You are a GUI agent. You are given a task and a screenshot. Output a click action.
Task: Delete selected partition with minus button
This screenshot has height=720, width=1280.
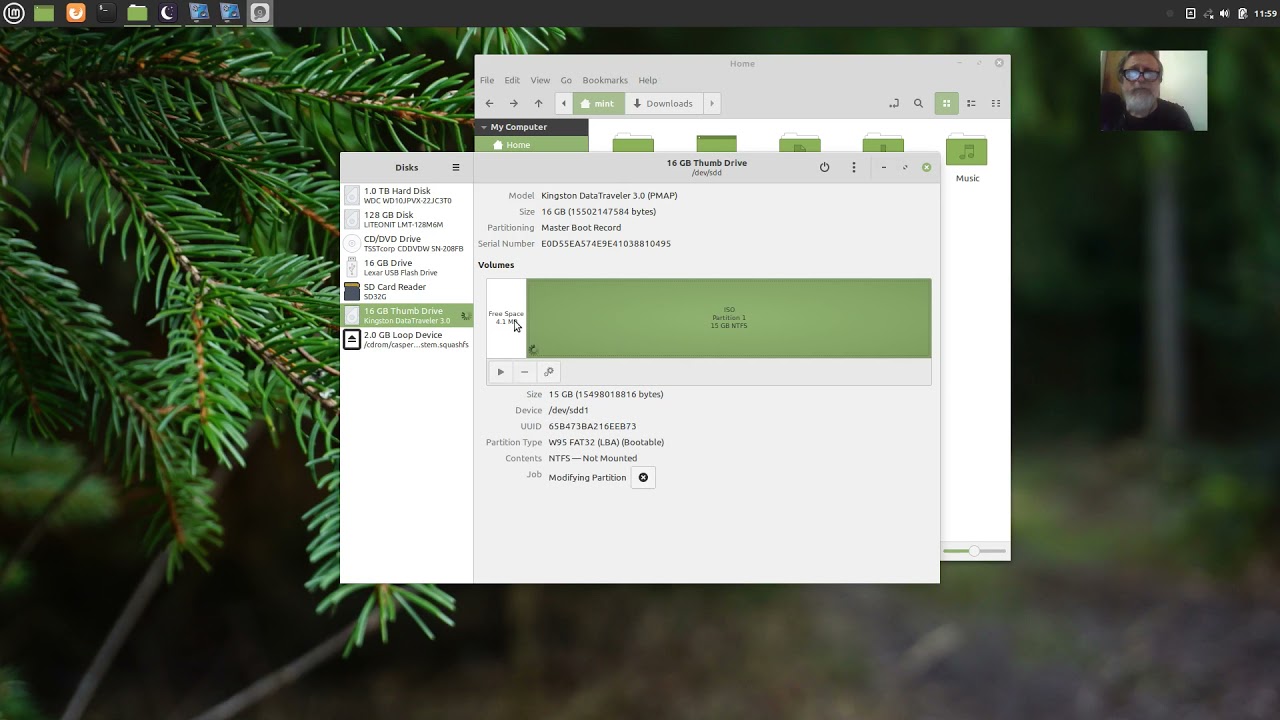[524, 372]
